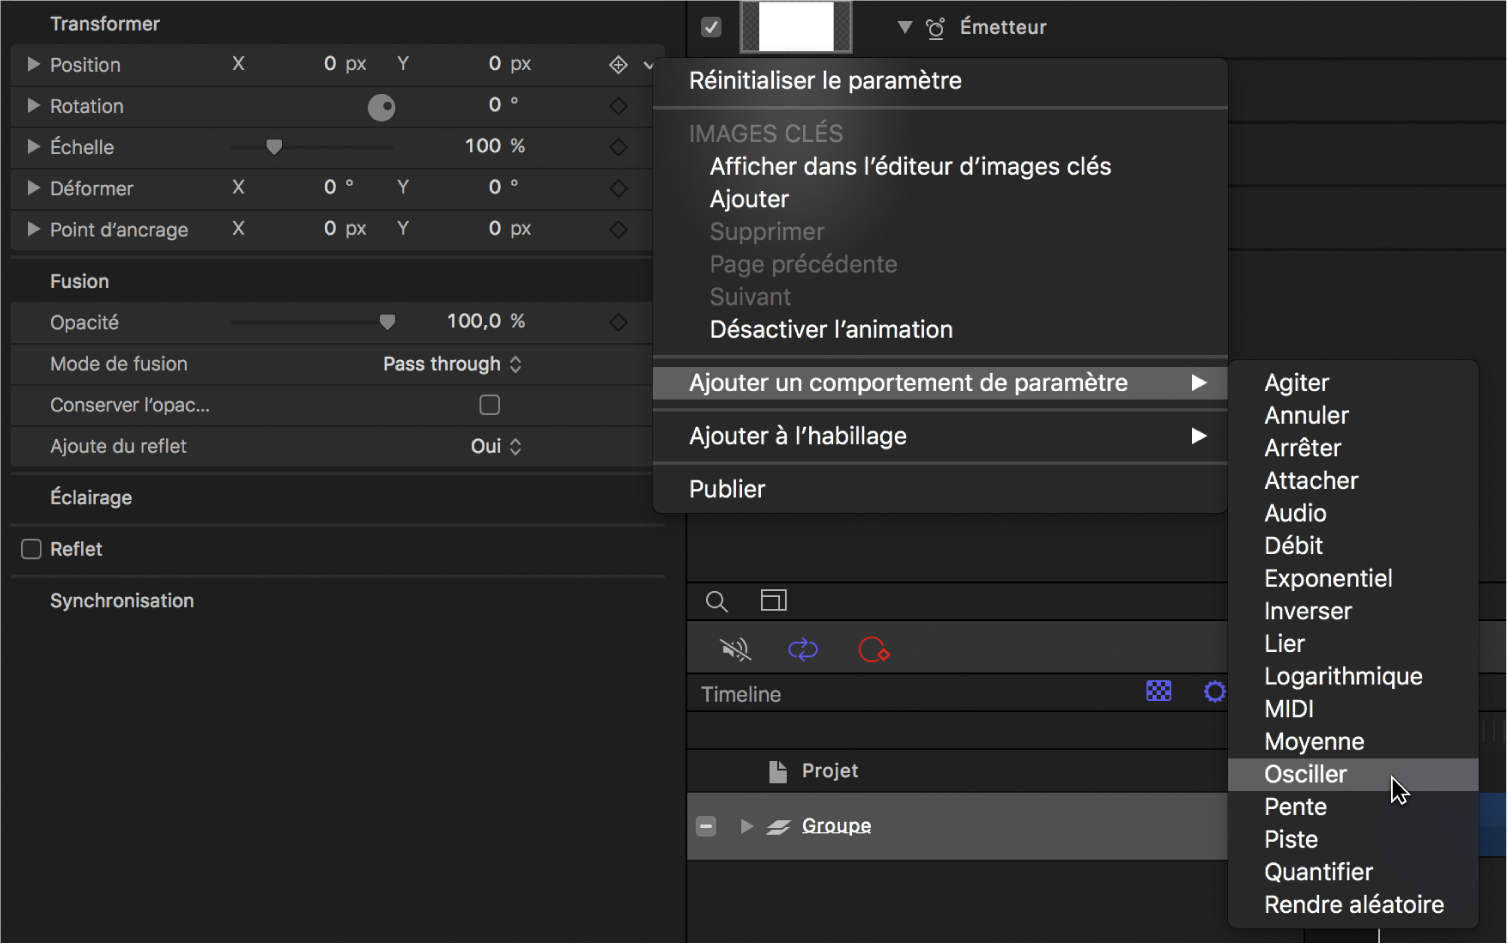Screen dimensions: 1508x944
Task: Toggle the Émetteur activation checkbox
Action: pyautogui.click(x=712, y=27)
